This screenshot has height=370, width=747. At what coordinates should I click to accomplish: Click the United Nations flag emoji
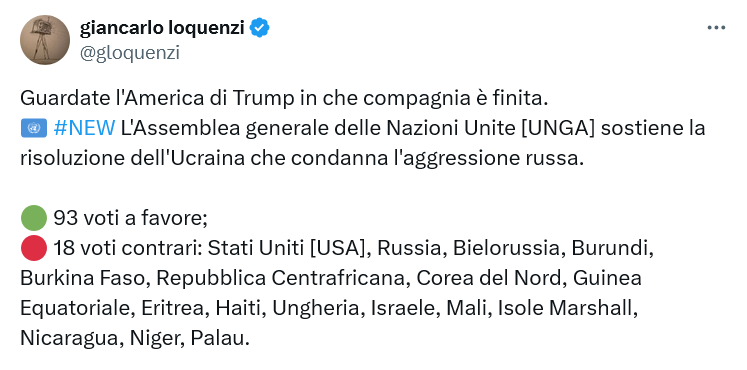coord(34,129)
